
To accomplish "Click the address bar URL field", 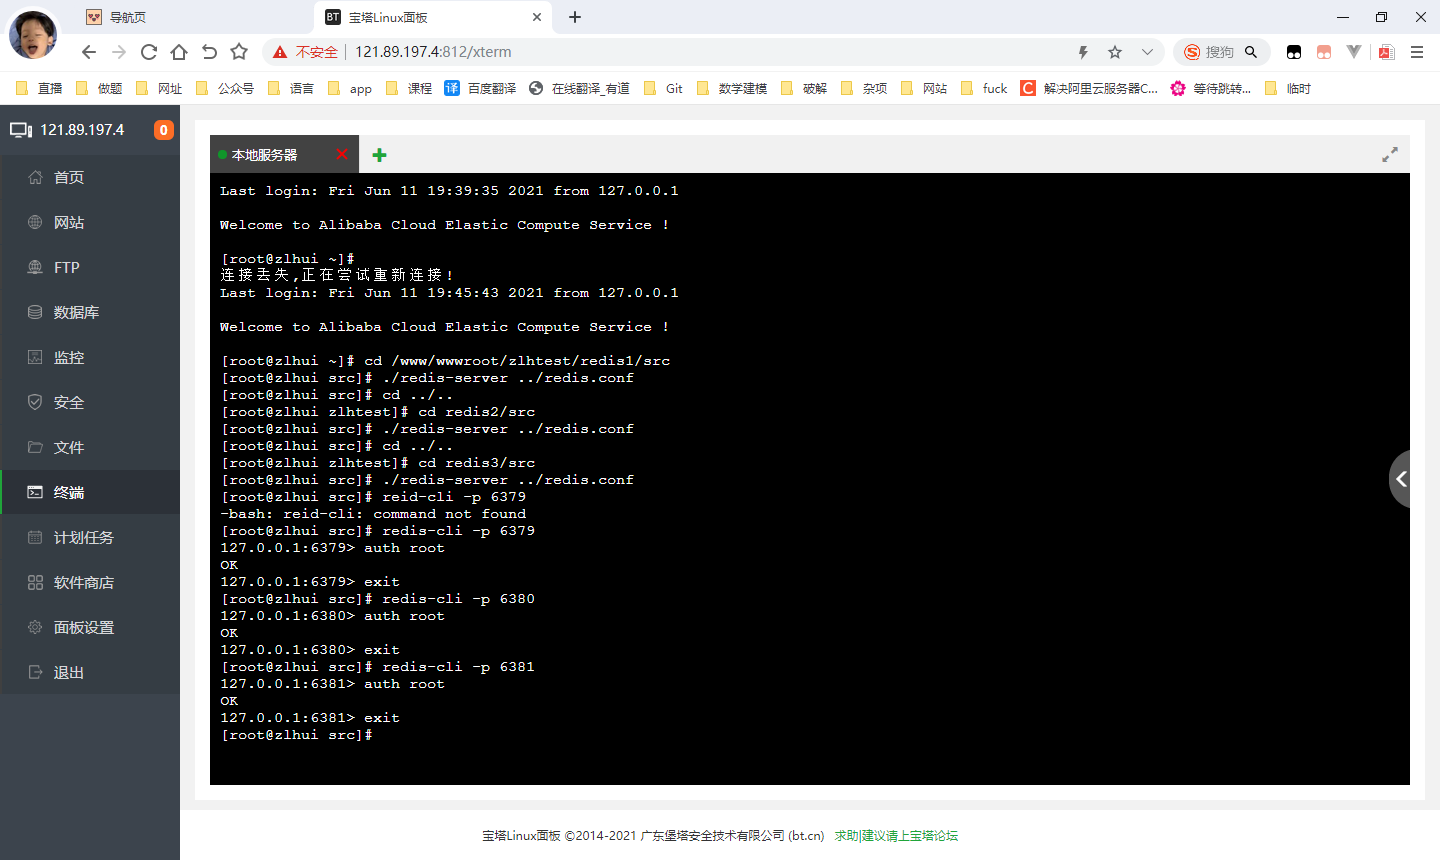I will click(x=700, y=52).
